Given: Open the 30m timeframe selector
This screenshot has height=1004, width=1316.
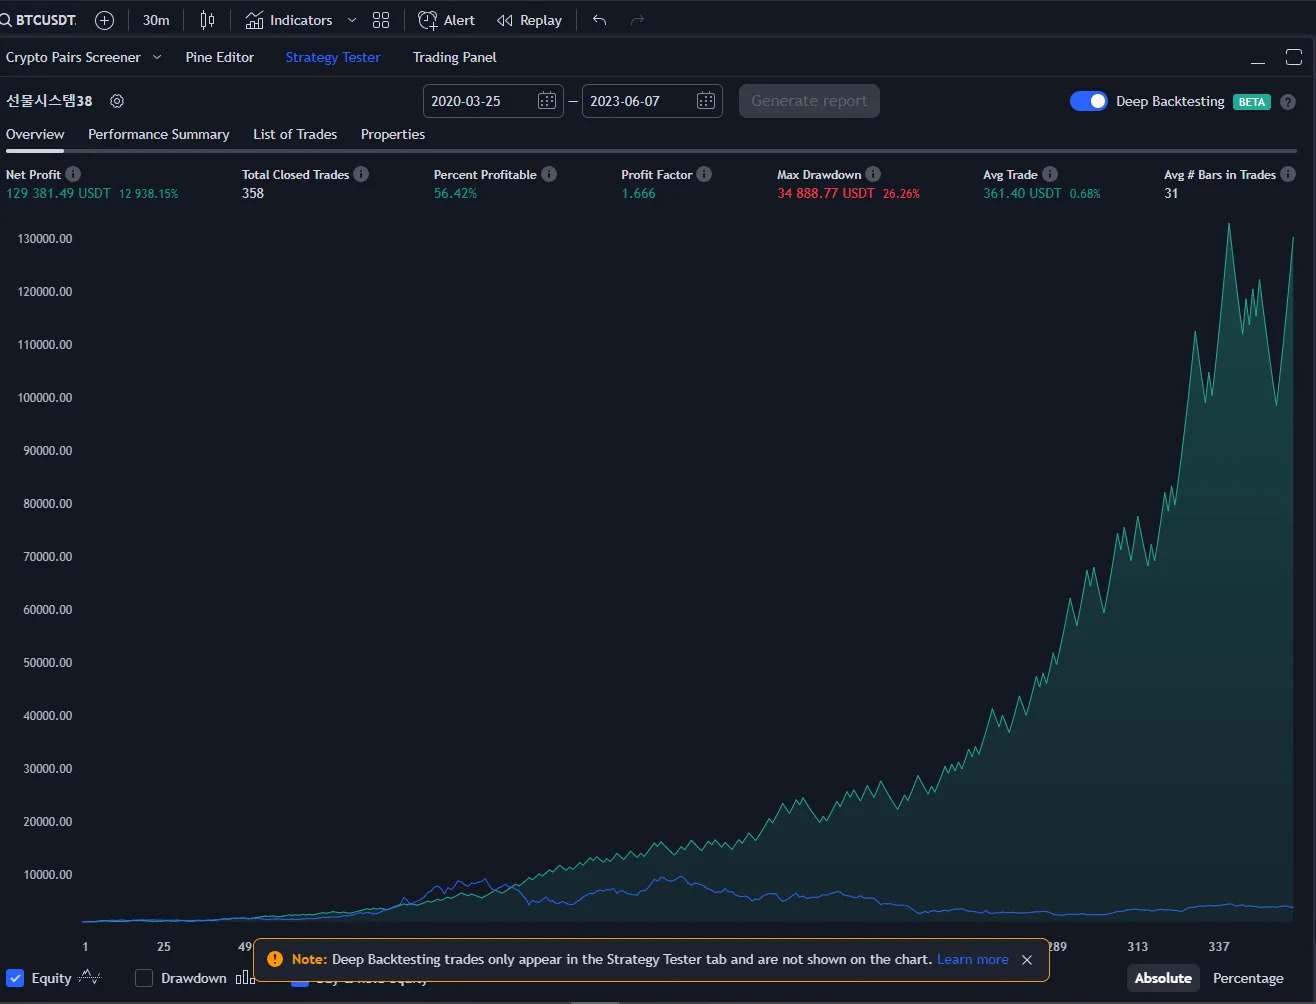Looking at the screenshot, I should pyautogui.click(x=156, y=20).
